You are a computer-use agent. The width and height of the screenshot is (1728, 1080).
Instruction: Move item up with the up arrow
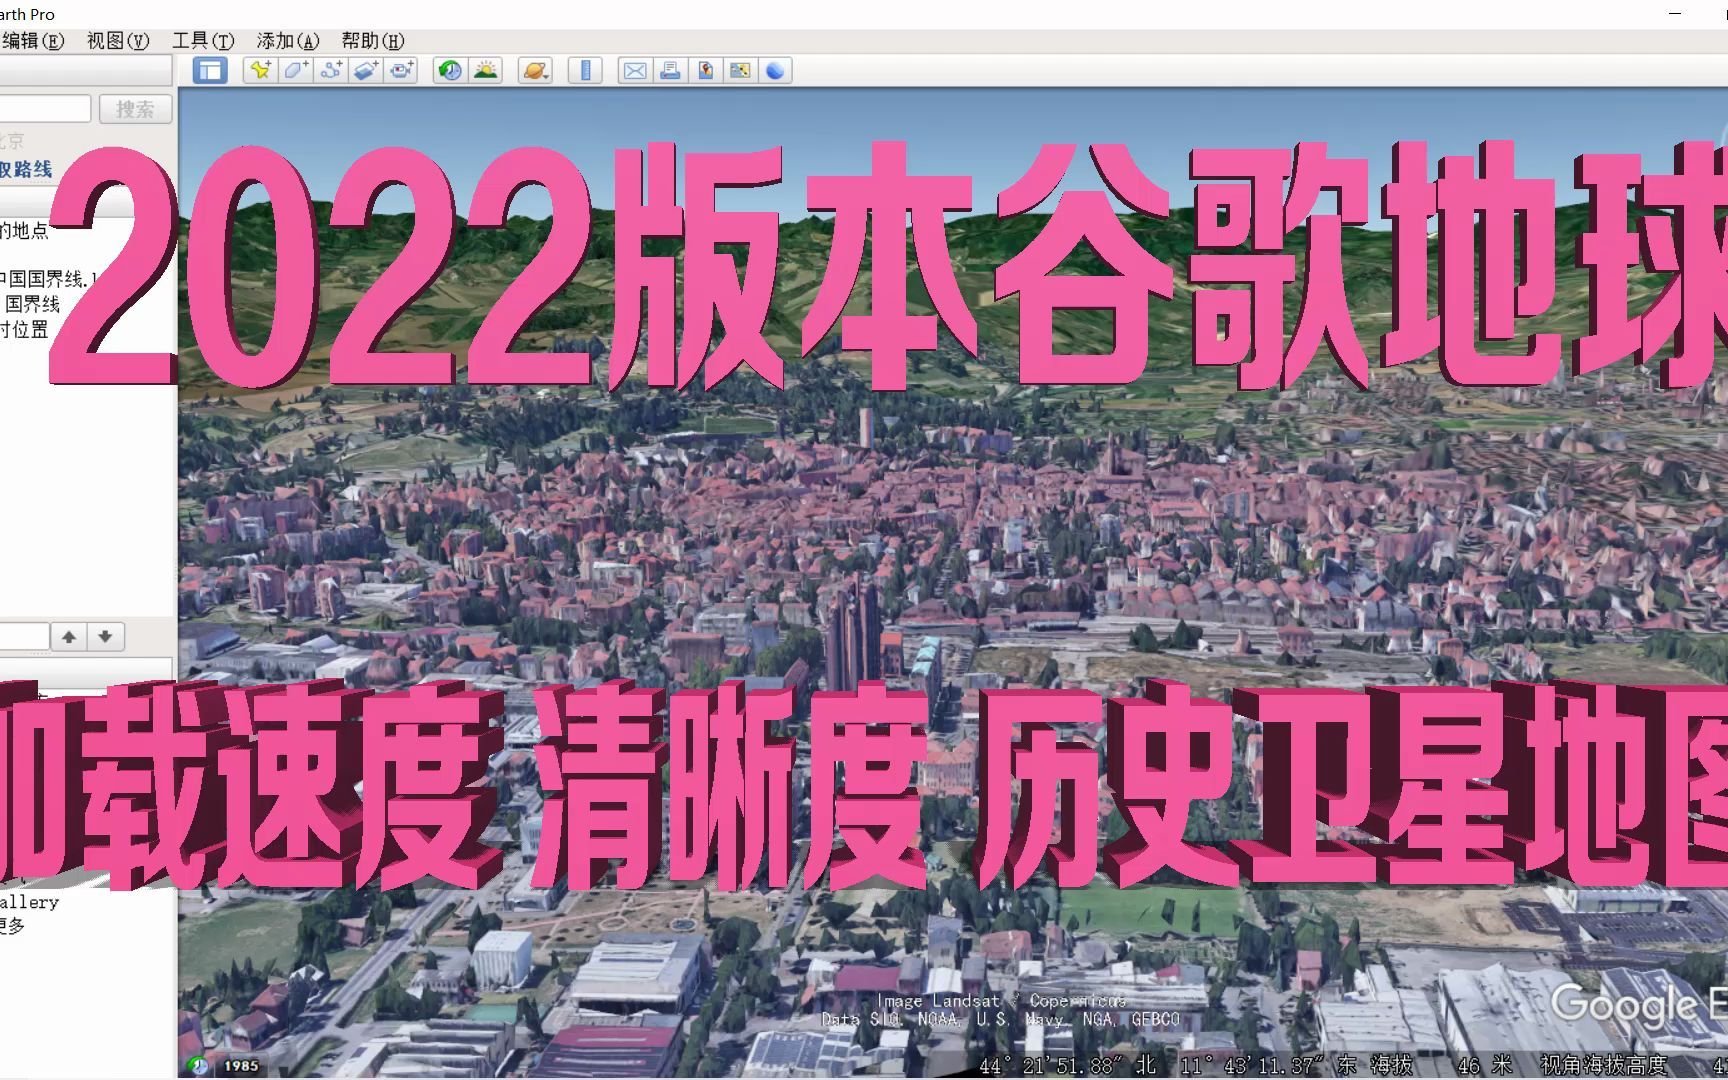click(69, 636)
